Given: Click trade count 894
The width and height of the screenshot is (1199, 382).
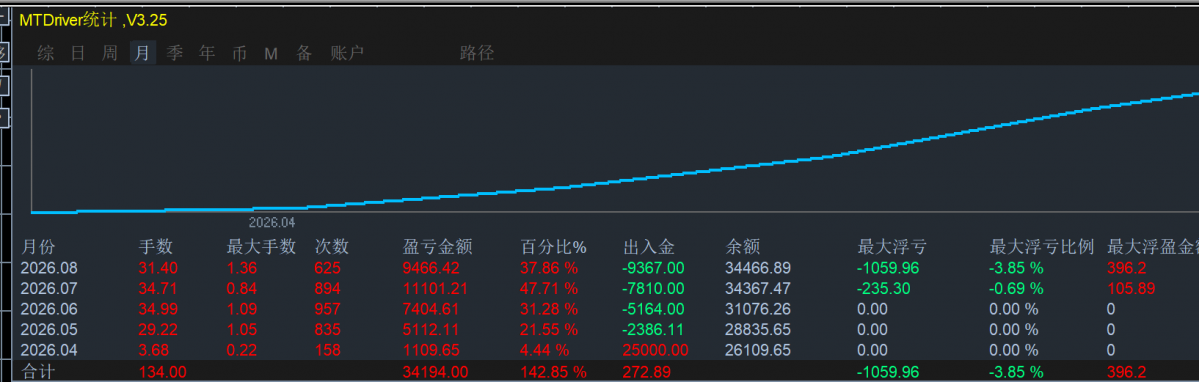Looking at the screenshot, I should pos(328,288).
